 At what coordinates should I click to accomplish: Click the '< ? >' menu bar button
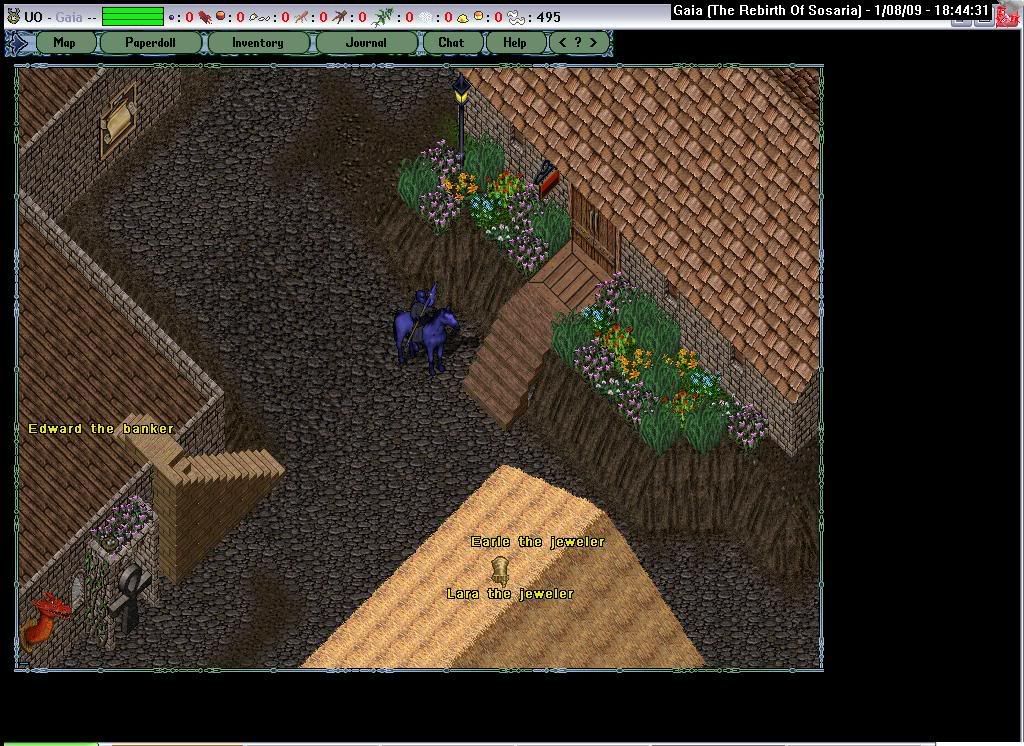578,43
